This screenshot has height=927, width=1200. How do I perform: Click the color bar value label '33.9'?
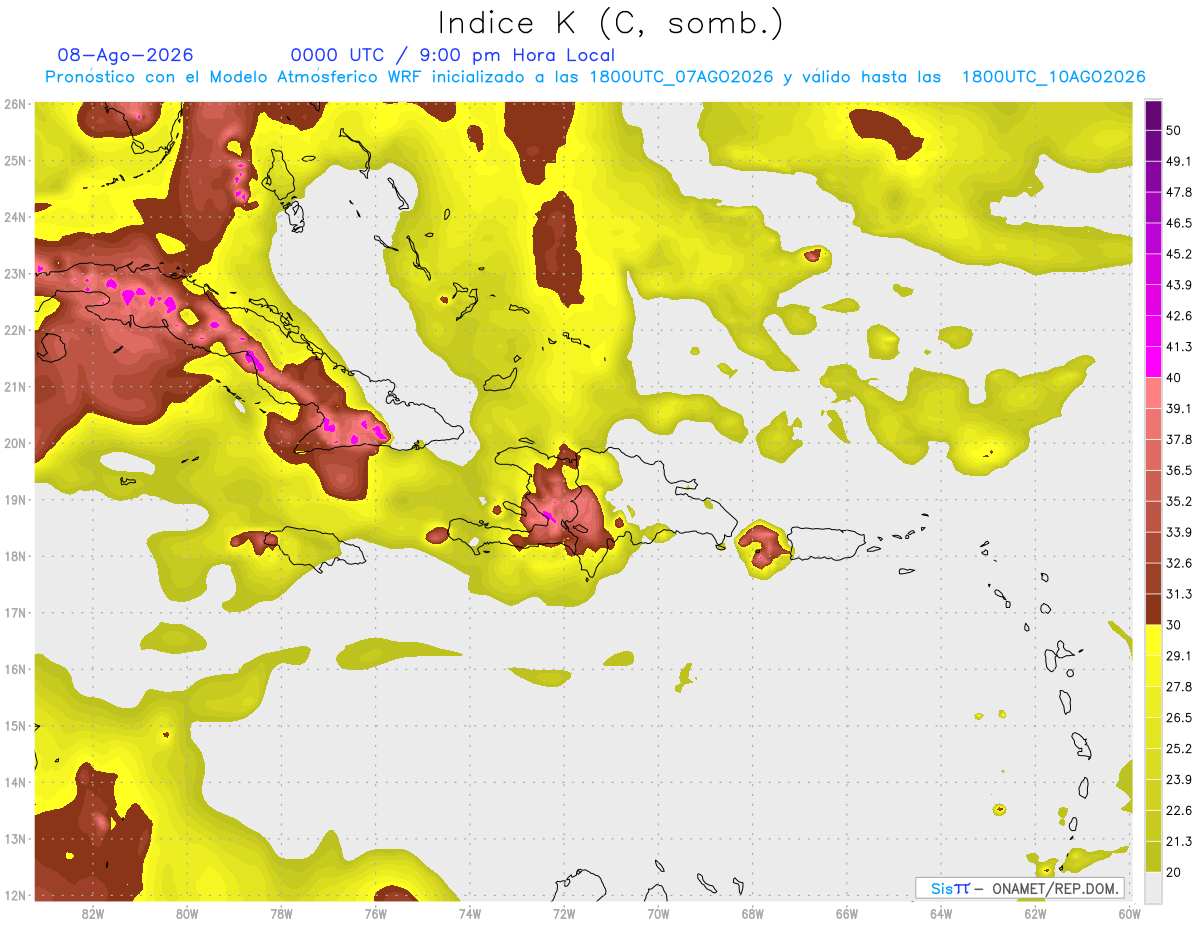(x=1179, y=532)
